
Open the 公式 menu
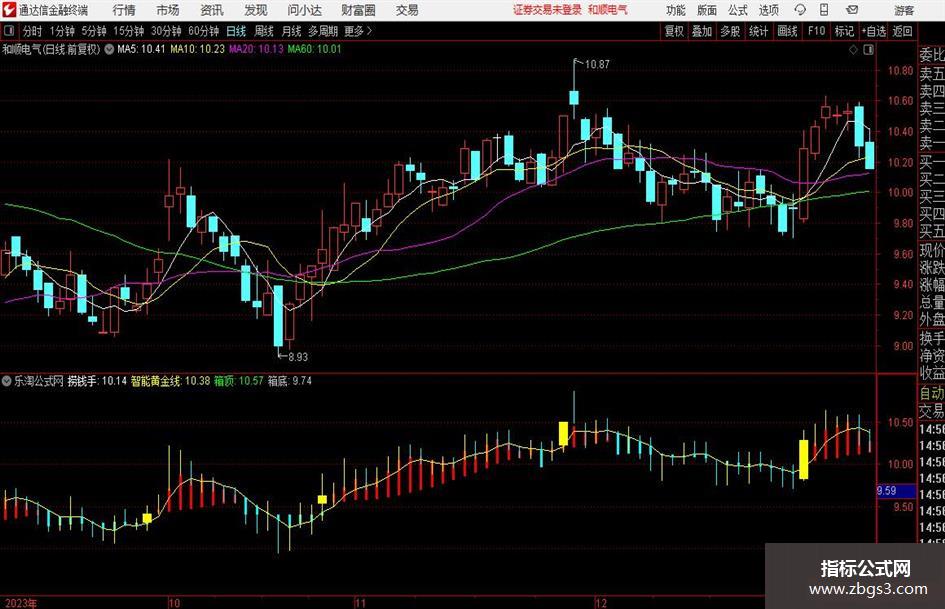coord(737,10)
